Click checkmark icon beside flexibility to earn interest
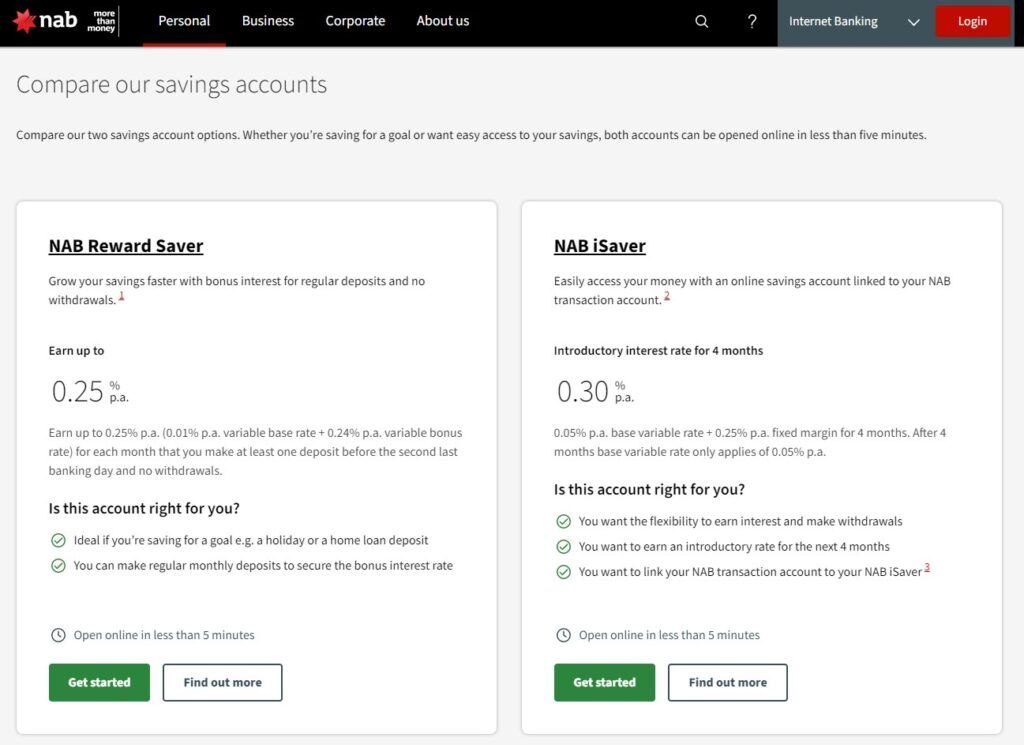 click(x=564, y=522)
